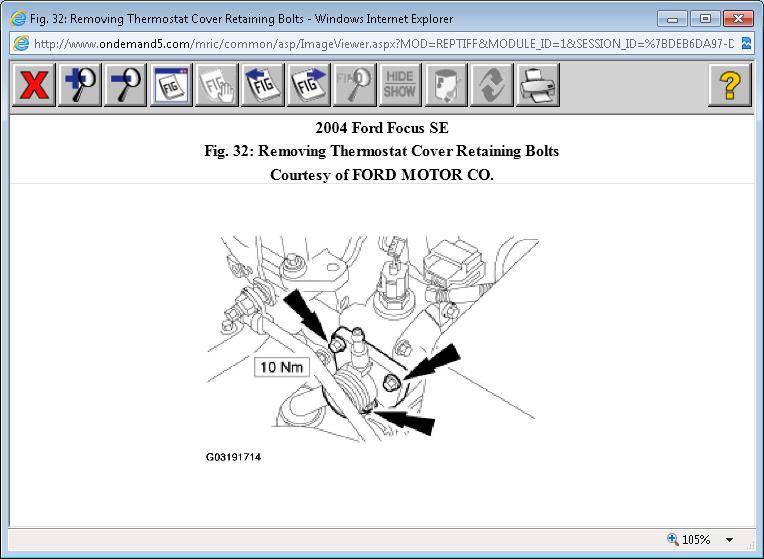Minimize the Internet Explorer window
Image resolution: width=764 pixels, height=559 pixels.
672,19
